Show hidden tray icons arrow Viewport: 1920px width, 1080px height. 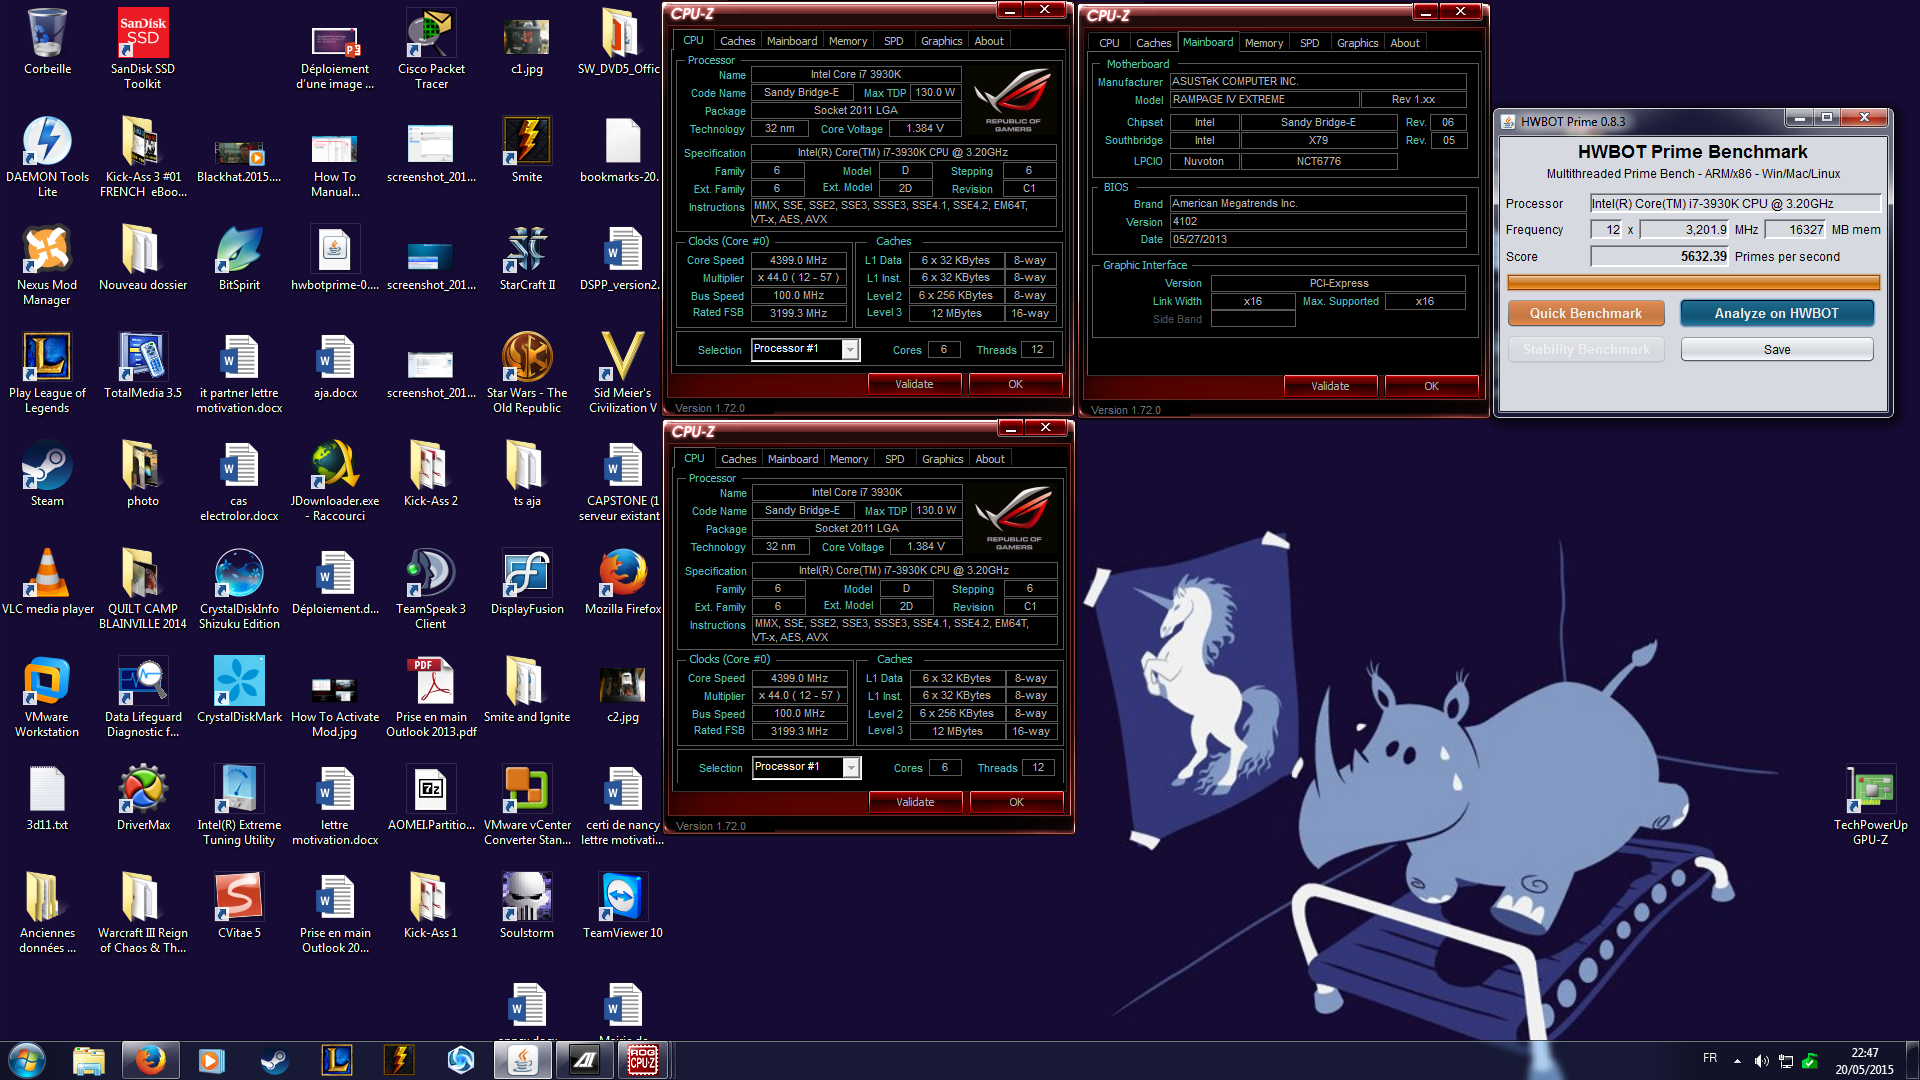tap(1737, 1061)
